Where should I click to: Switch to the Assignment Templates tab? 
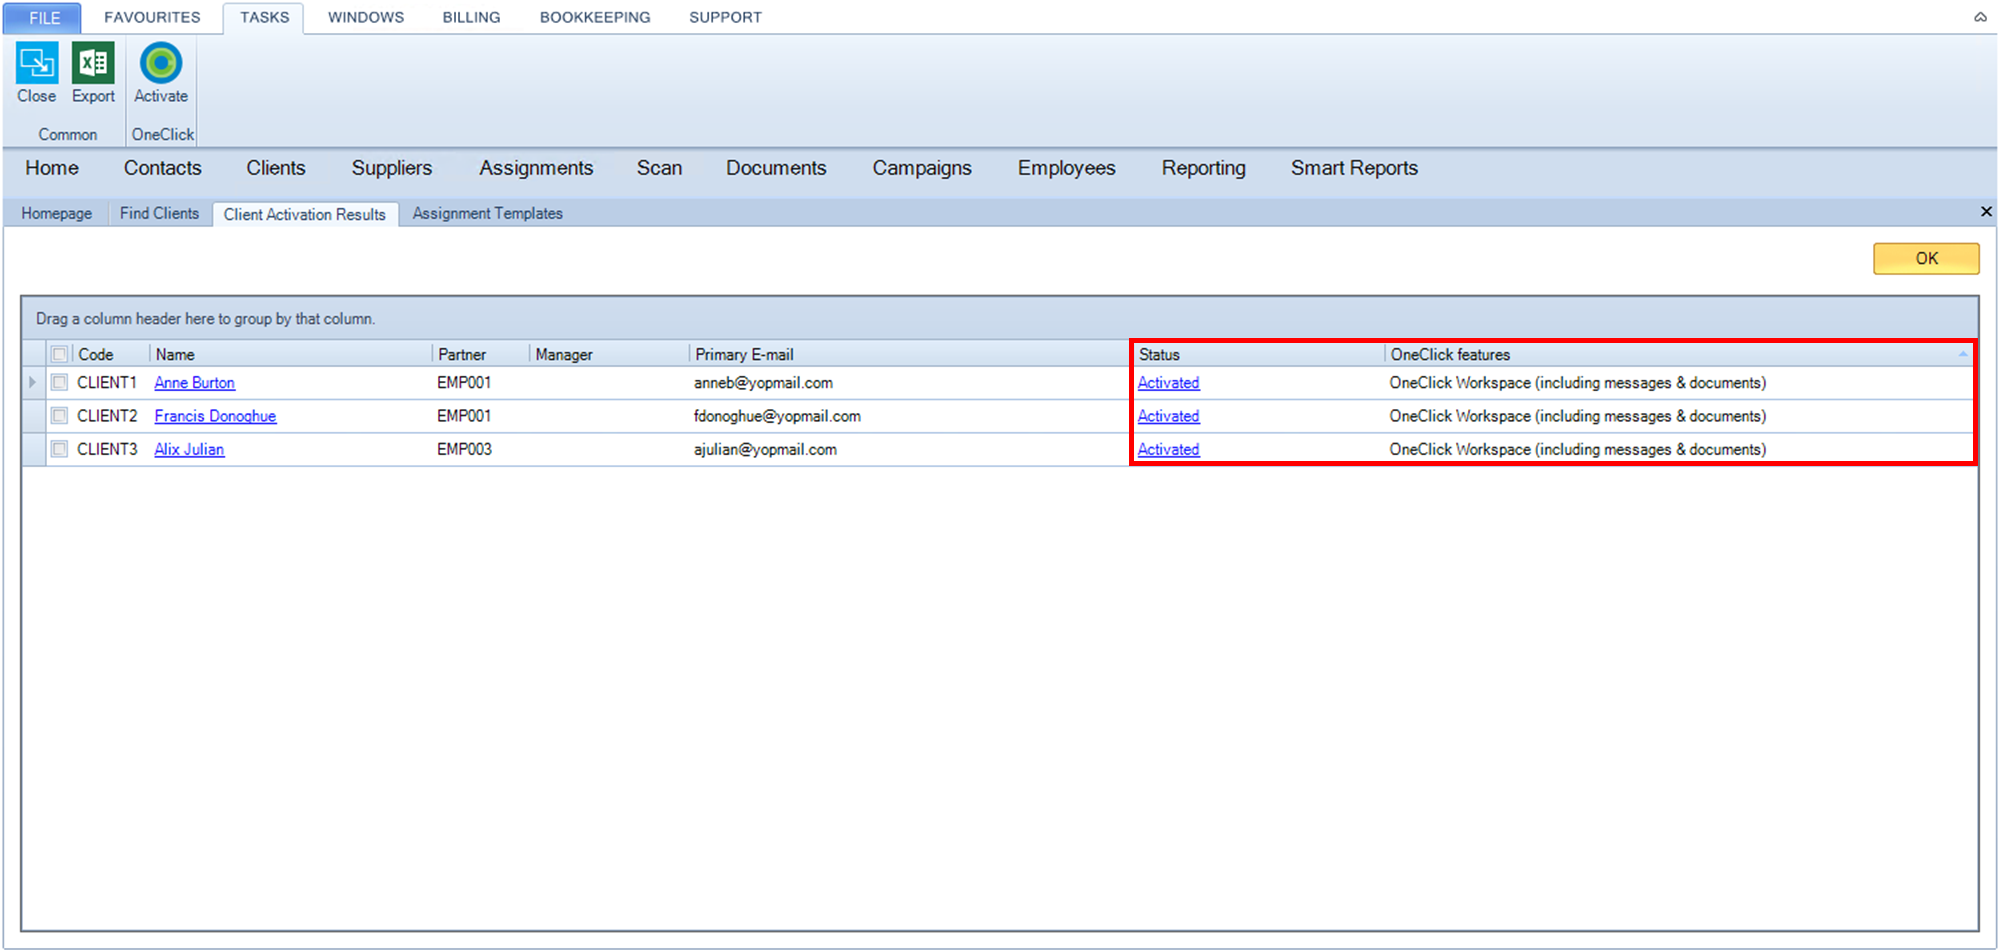point(487,213)
